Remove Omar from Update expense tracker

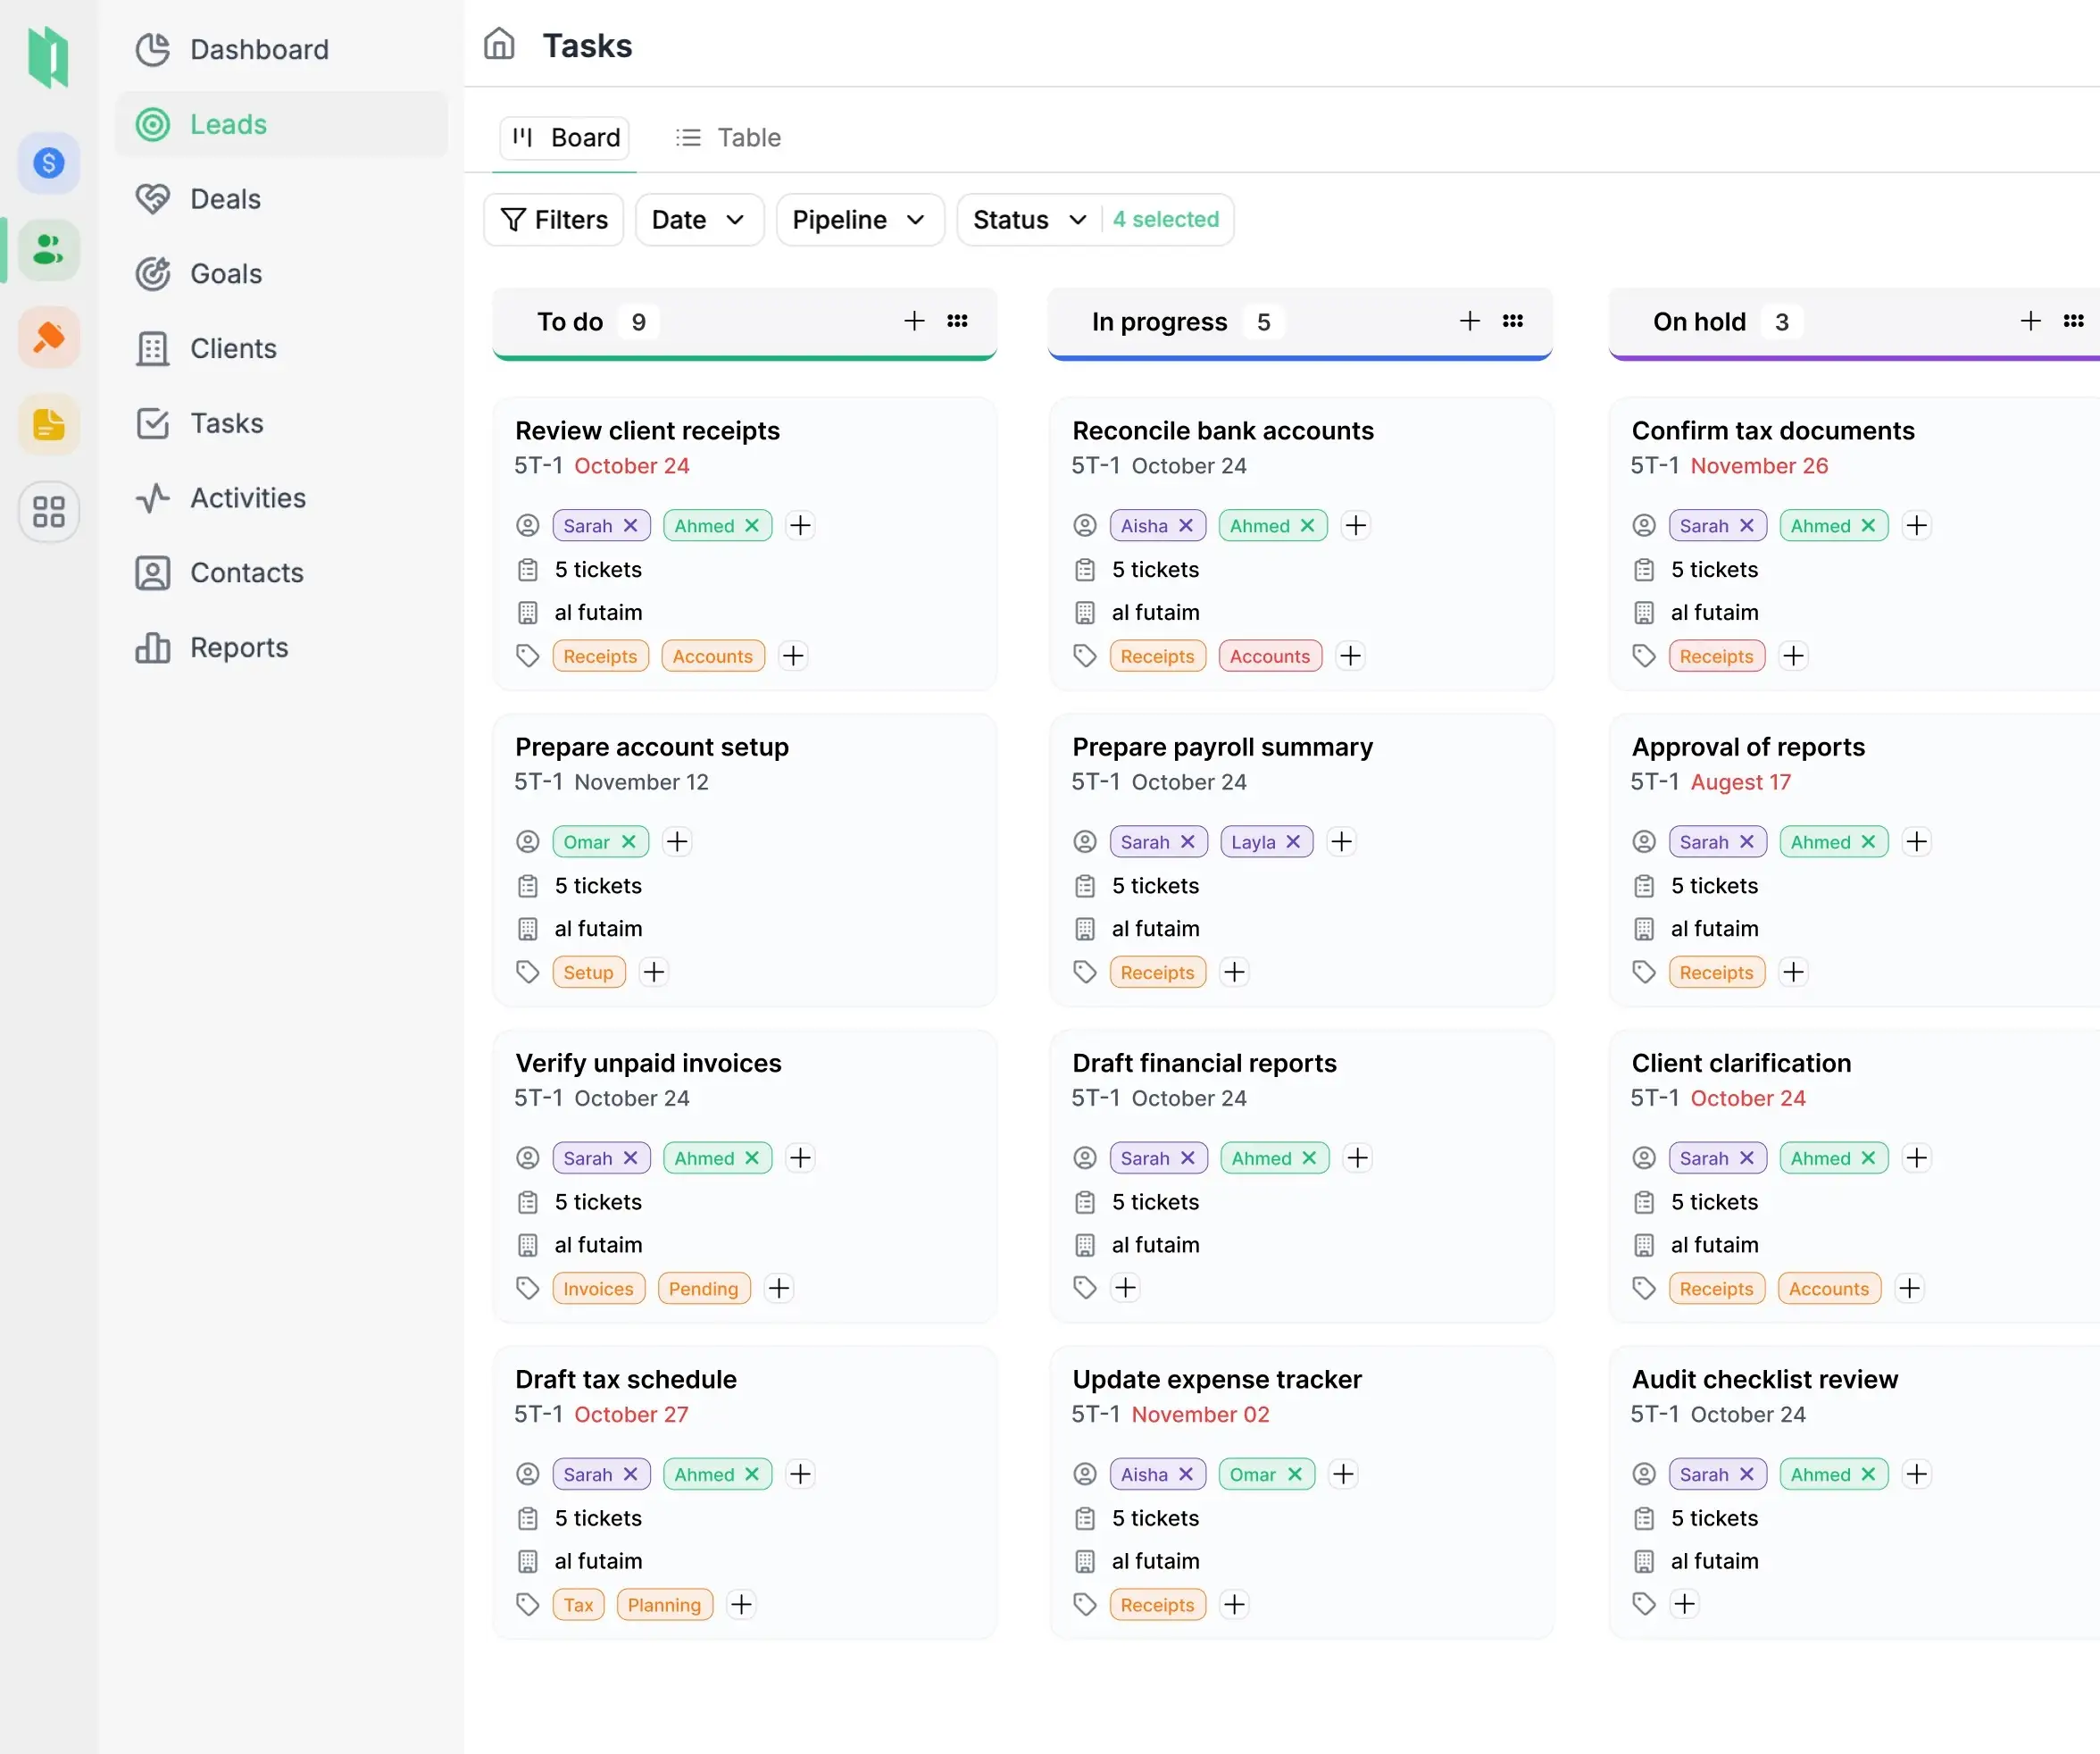1295,1475
